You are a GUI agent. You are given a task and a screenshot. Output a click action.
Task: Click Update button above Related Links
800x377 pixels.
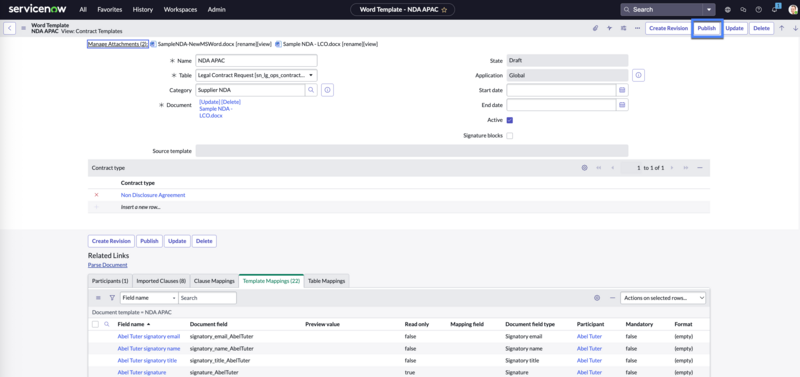[177, 241]
